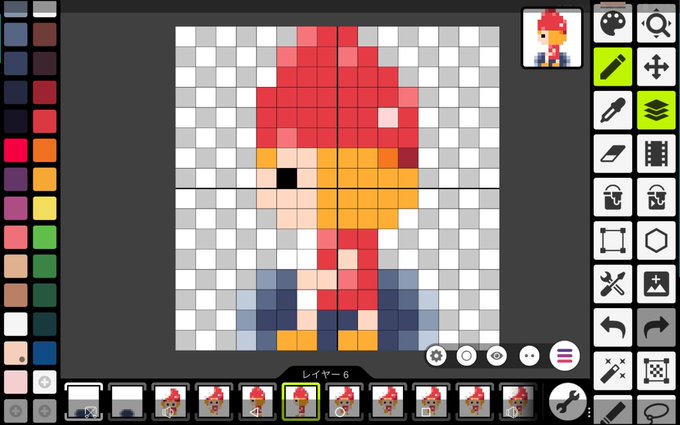Click the round wrench button beside layers
The height and width of the screenshot is (425, 680).
click(x=568, y=402)
